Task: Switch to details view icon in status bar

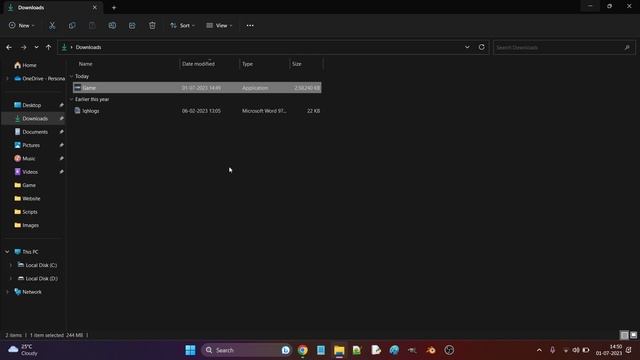Action: pos(624,335)
